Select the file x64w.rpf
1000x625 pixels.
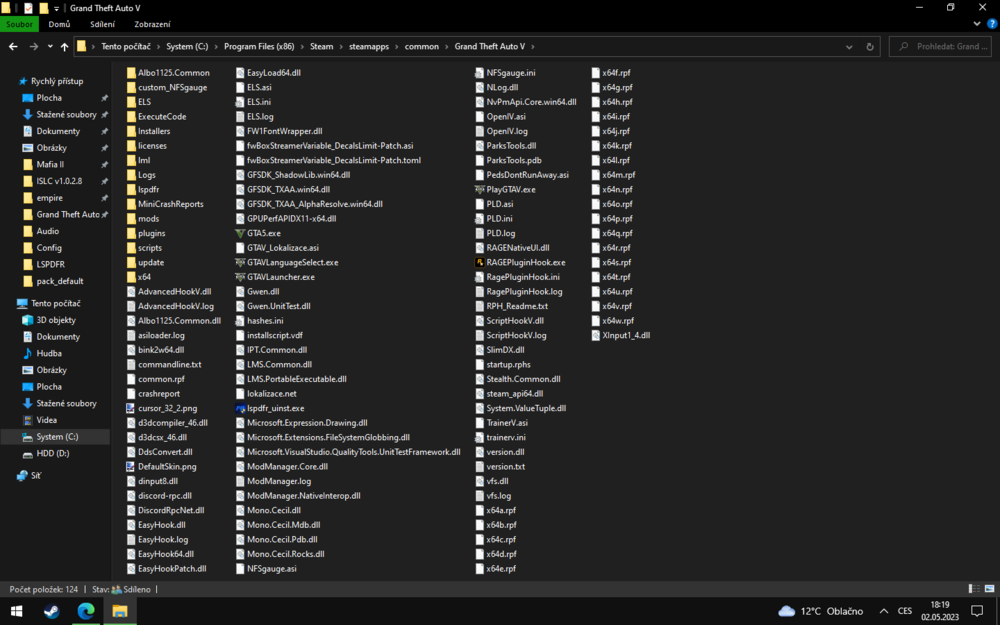click(618, 321)
